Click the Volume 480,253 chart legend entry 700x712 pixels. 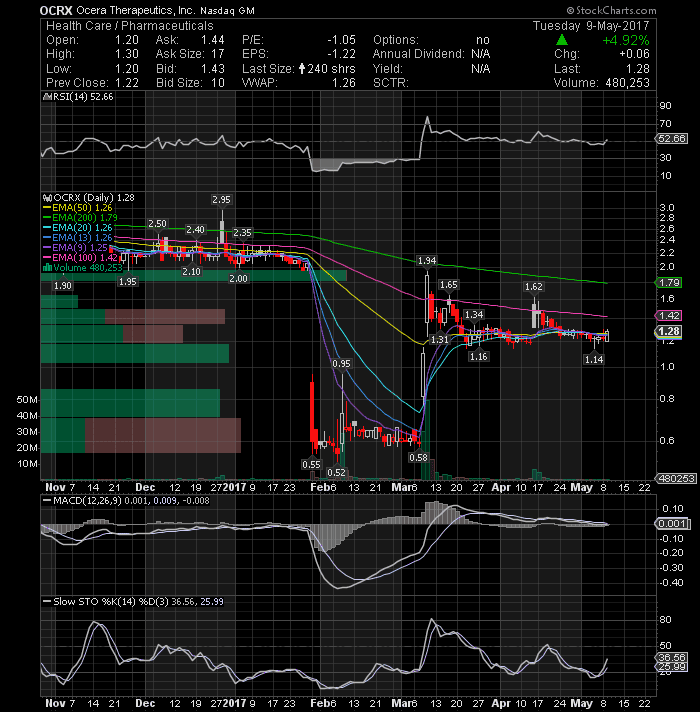(83, 267)
